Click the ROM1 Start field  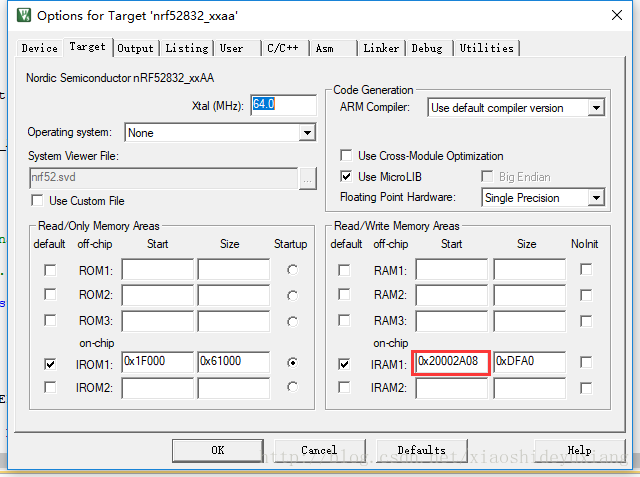pyautogui.click(x=158, y=269)
